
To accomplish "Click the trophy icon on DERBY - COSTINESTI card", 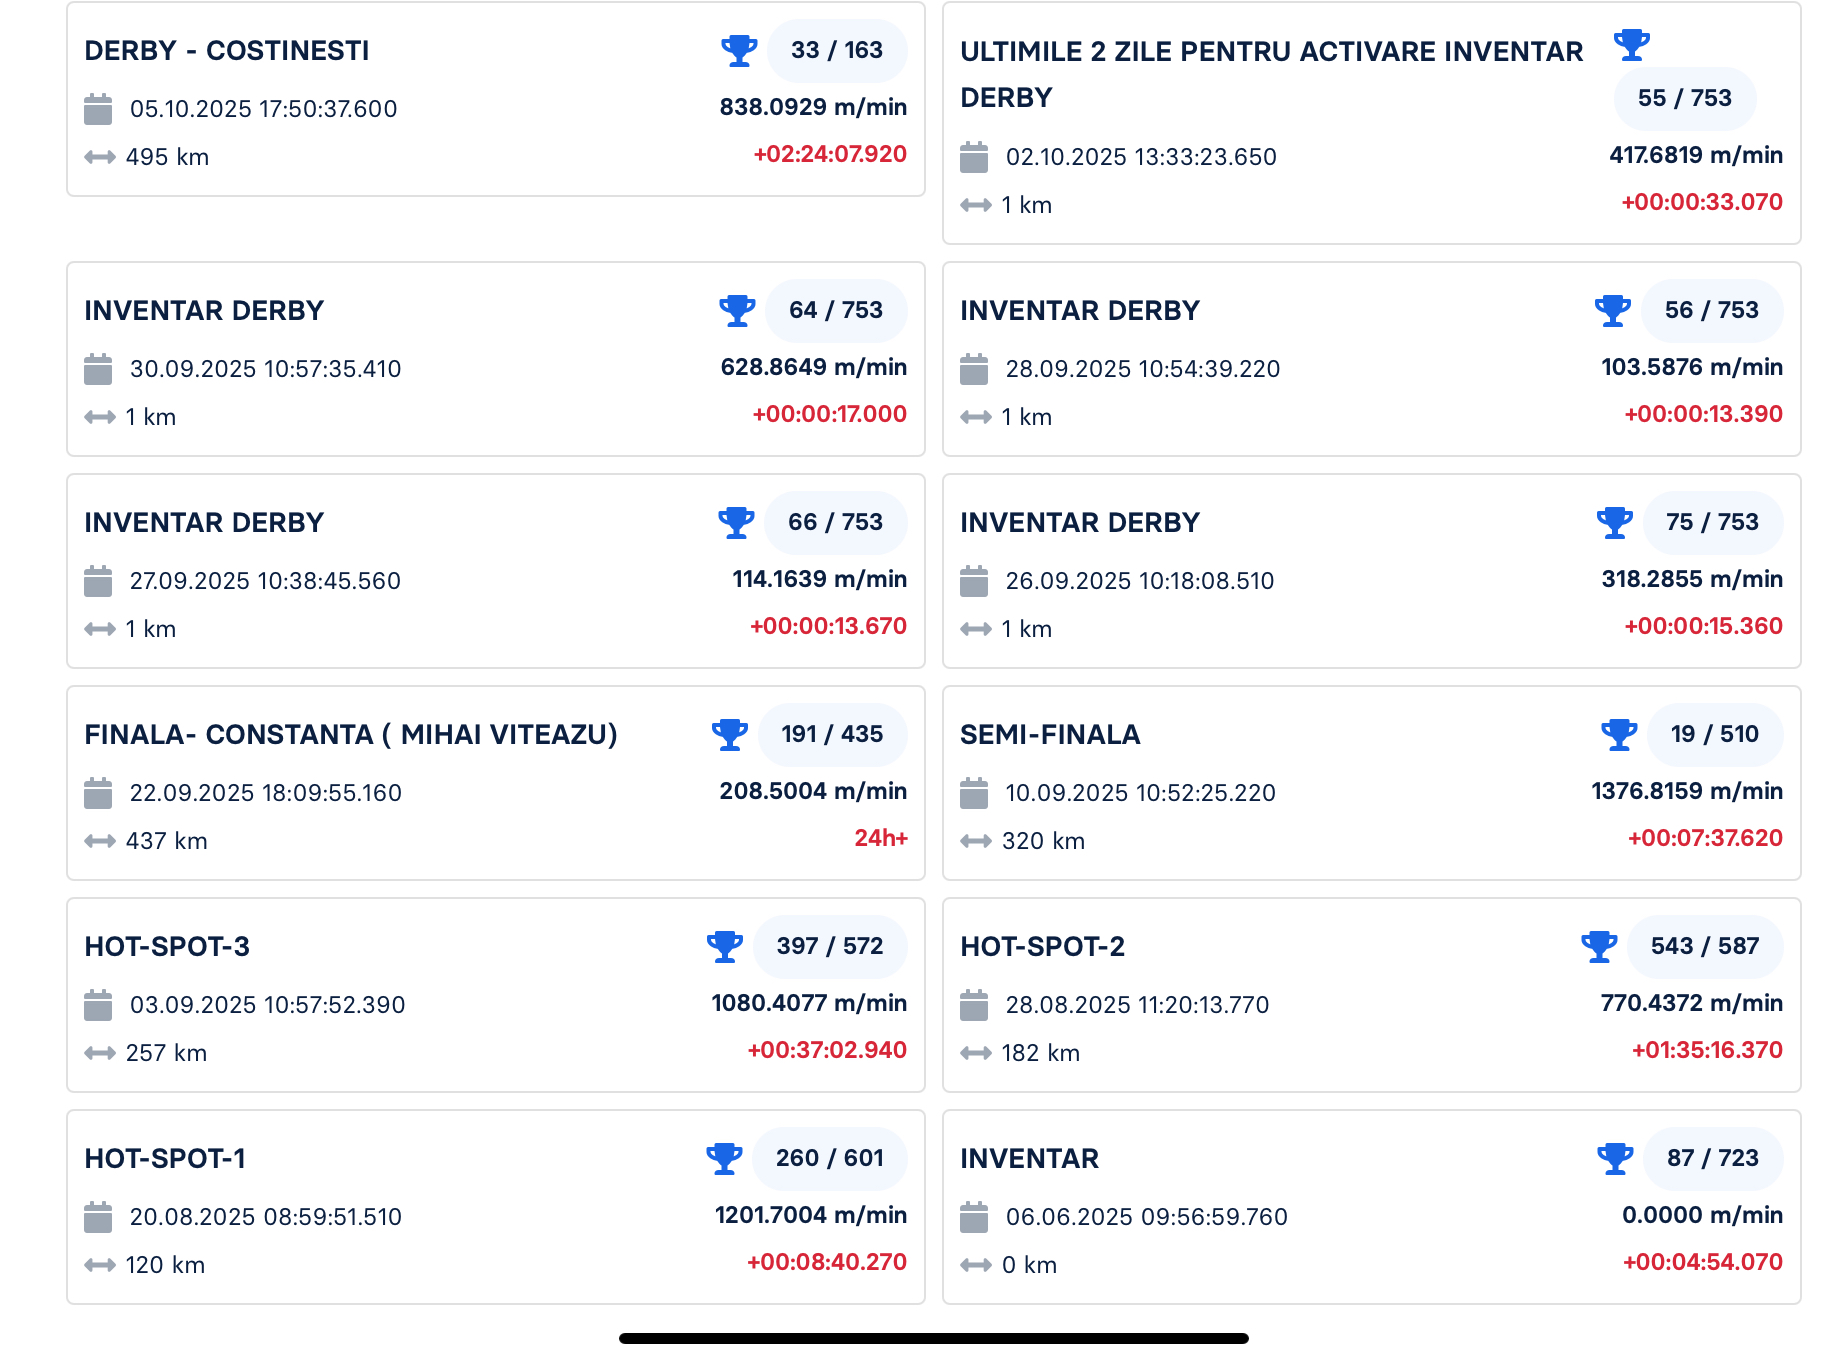I will (x=739, y=50).
